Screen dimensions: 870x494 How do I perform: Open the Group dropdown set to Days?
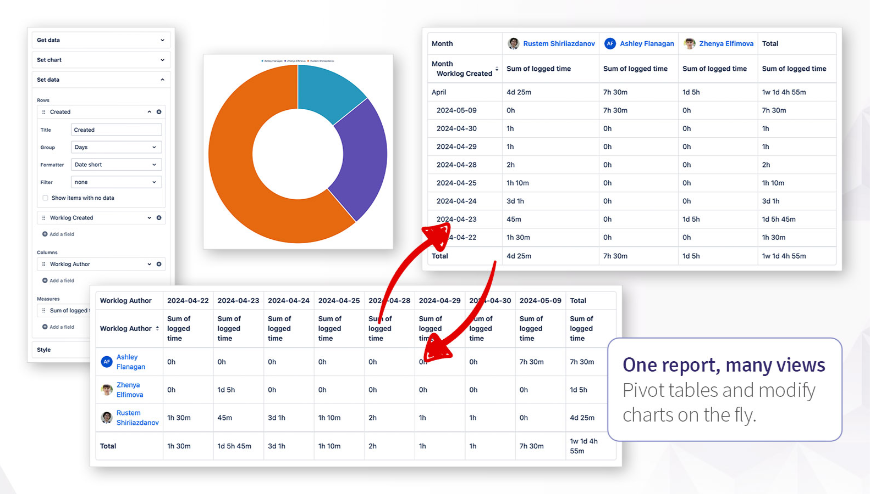pos(117,147)
